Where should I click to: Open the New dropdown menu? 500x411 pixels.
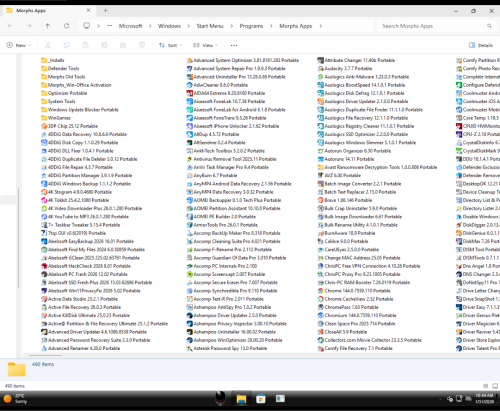coord(19,45)
